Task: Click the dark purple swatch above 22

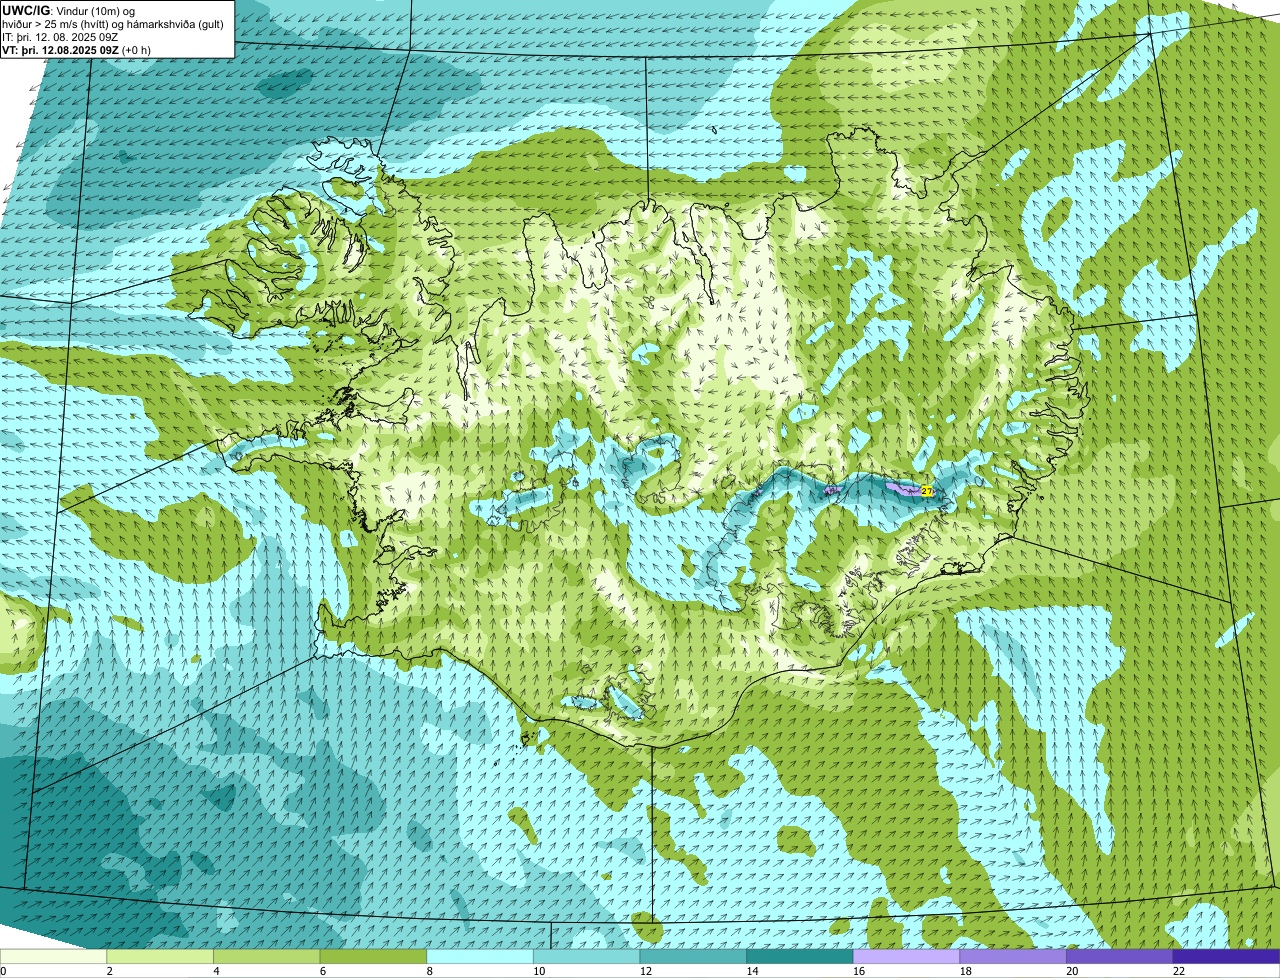Action: pyautogui.click(x=1227, y=956)
